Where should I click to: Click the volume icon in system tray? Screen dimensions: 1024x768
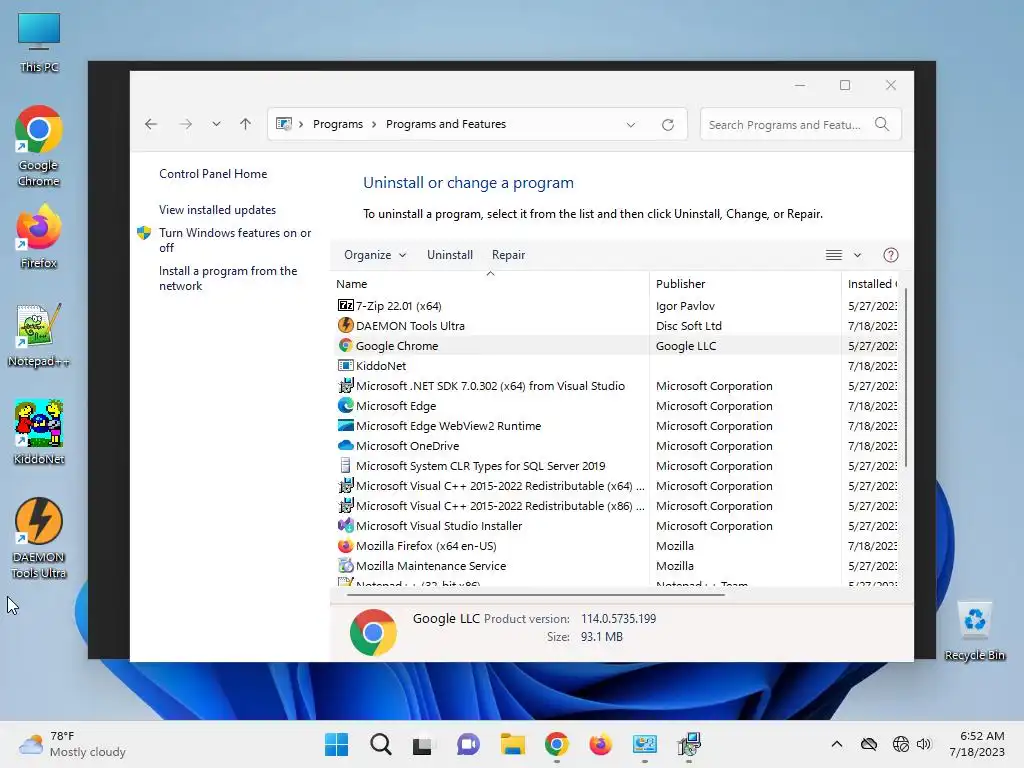click(923, 744)
